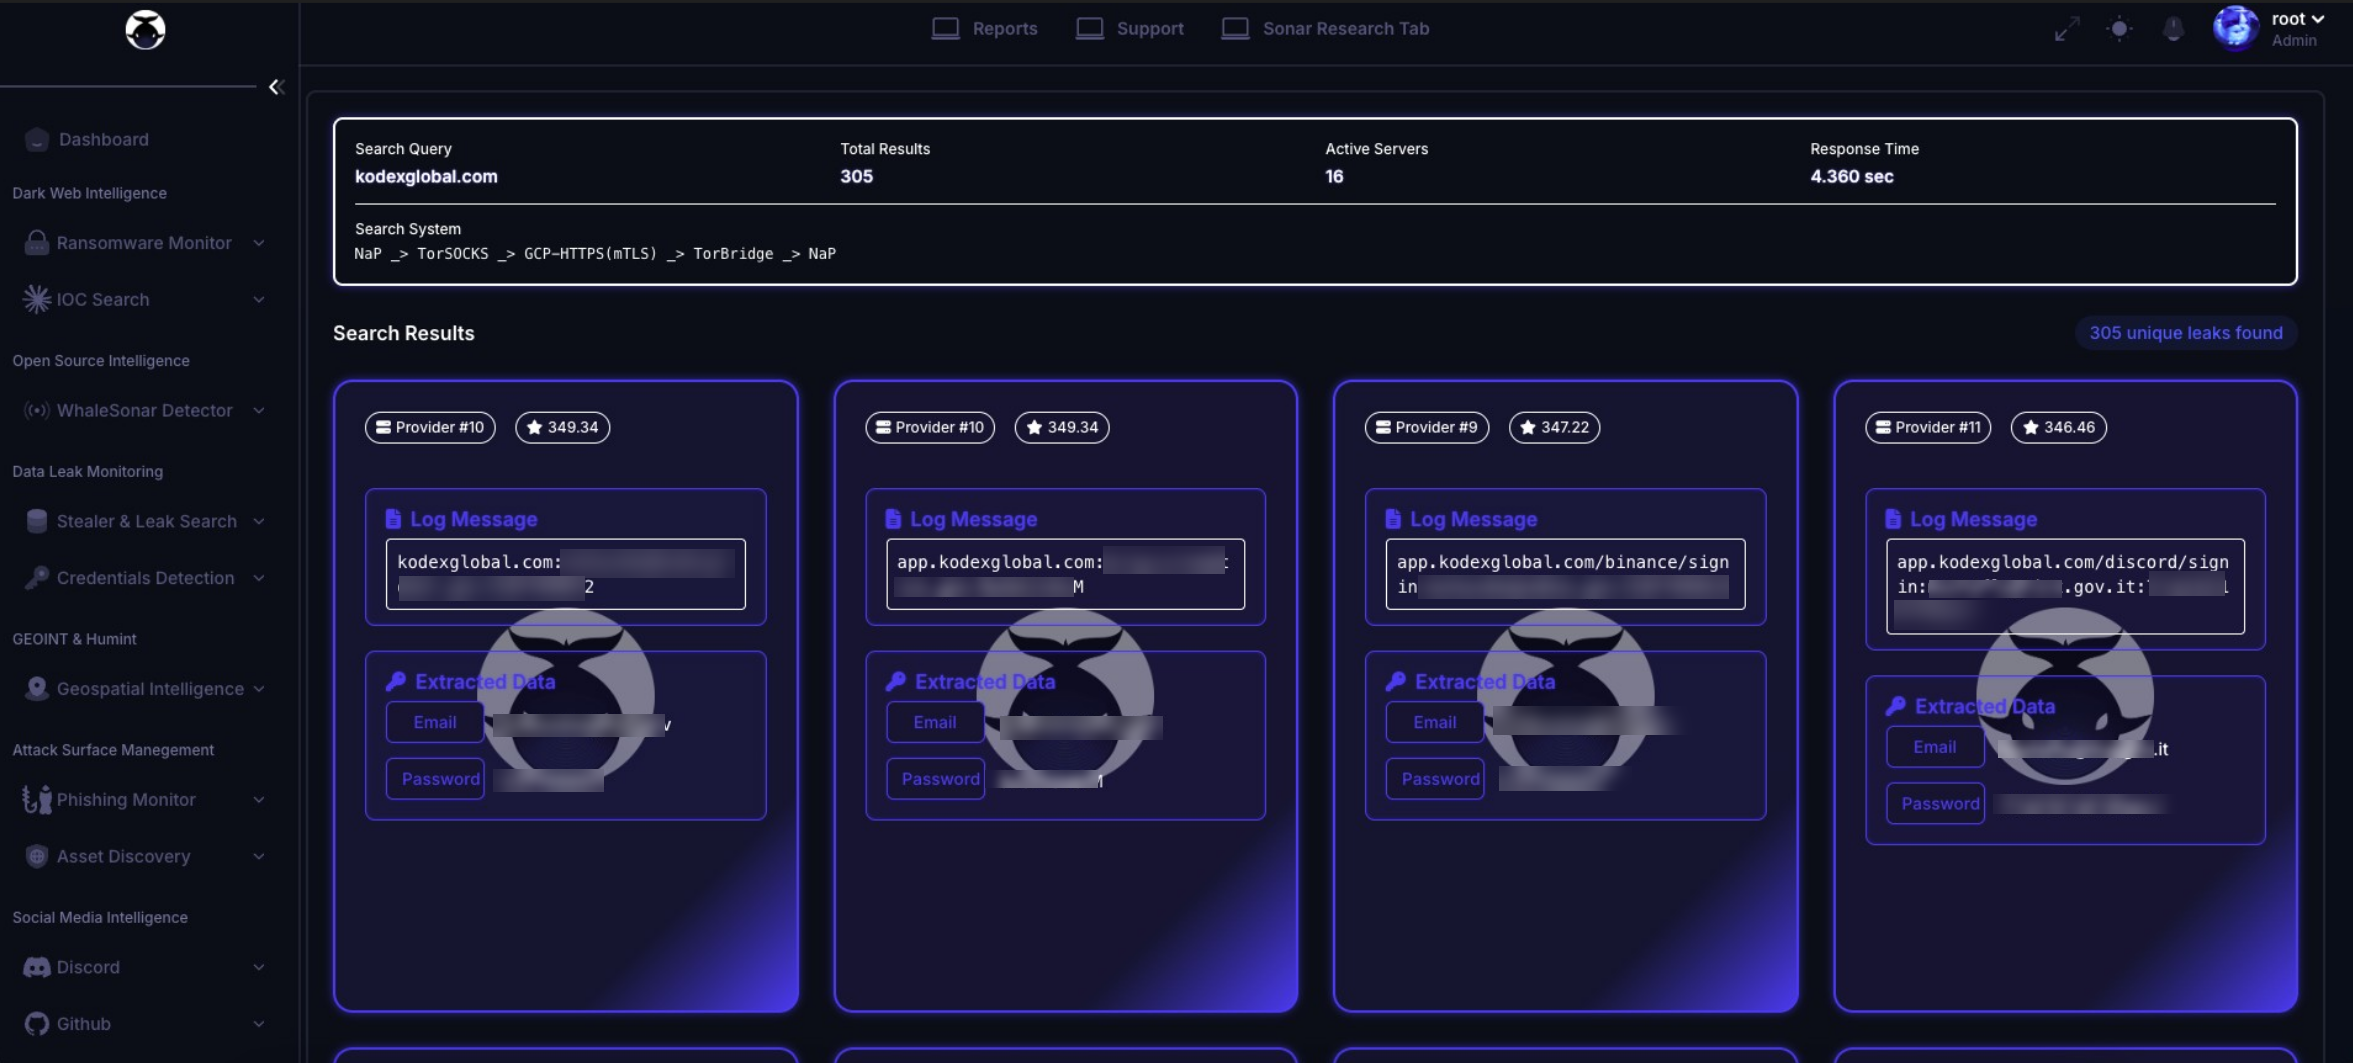The width and height of the screenshot is (2353, 1063).
Task: Expand the IOC Search submenu chevron
Action: pos(259,299)
